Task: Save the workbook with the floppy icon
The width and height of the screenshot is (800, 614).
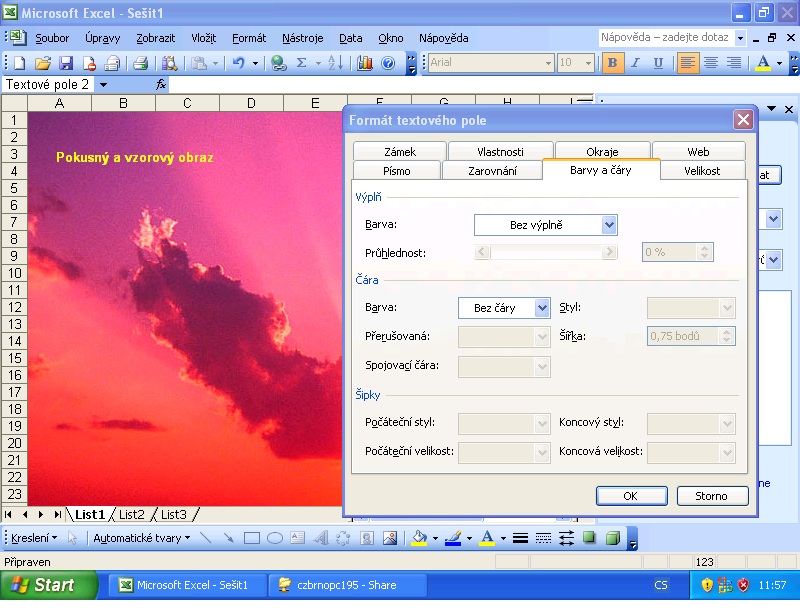Action: 66,63
